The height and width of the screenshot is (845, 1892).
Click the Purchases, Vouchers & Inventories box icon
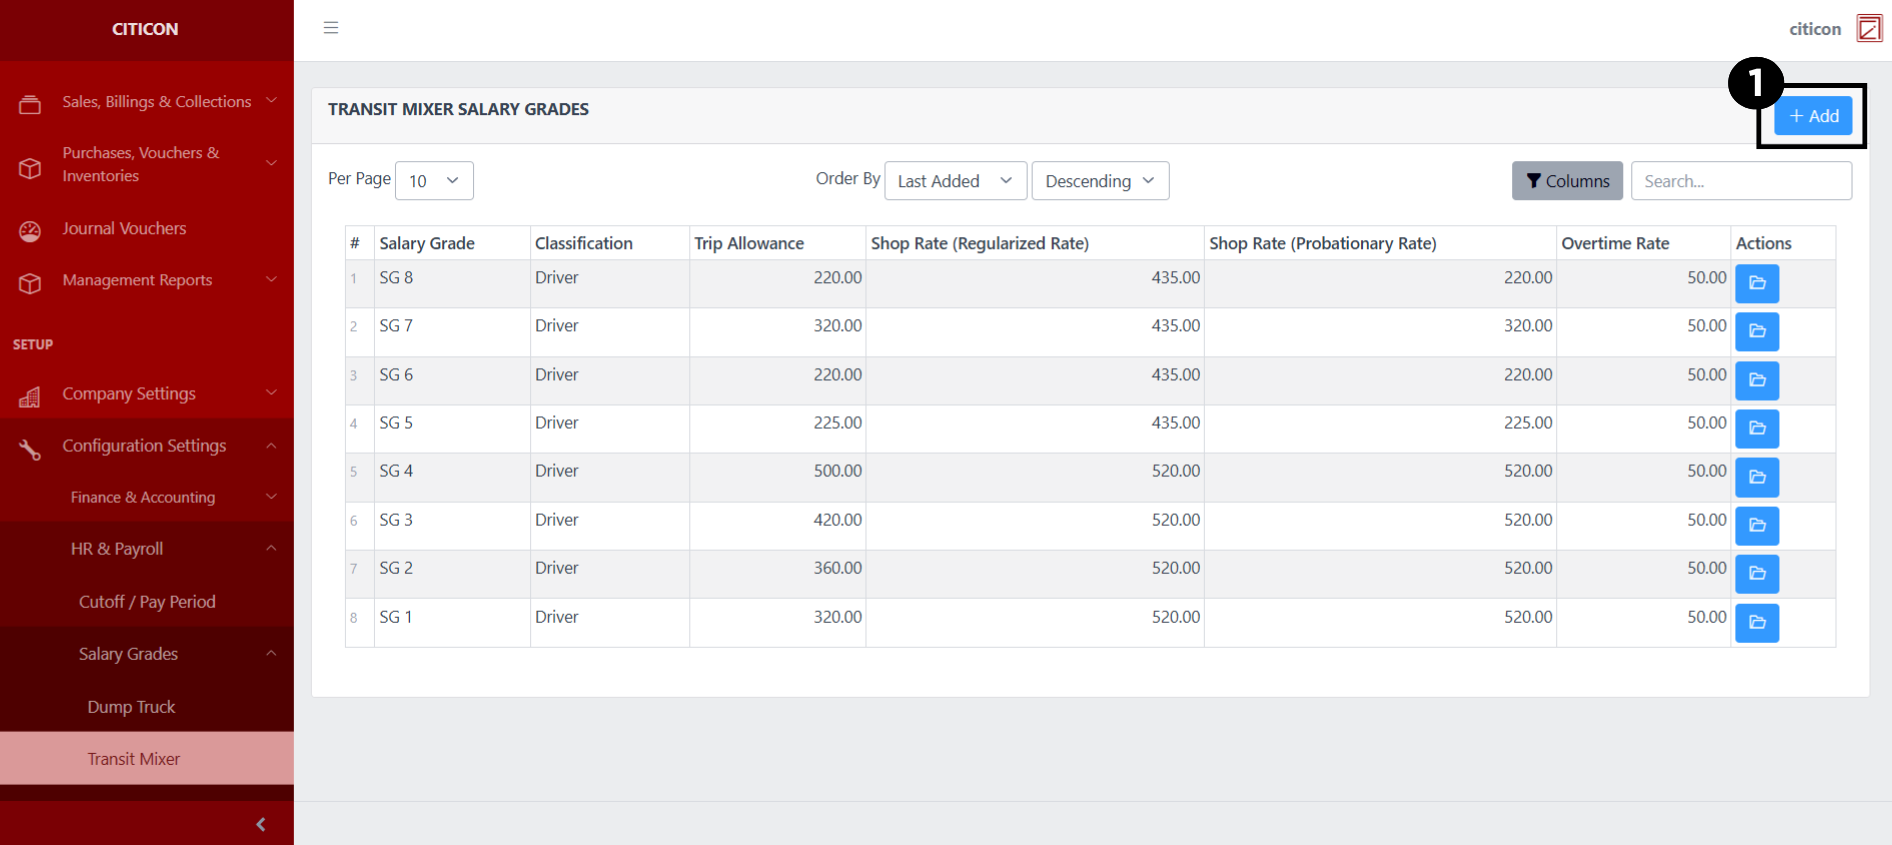coord(30,167)
